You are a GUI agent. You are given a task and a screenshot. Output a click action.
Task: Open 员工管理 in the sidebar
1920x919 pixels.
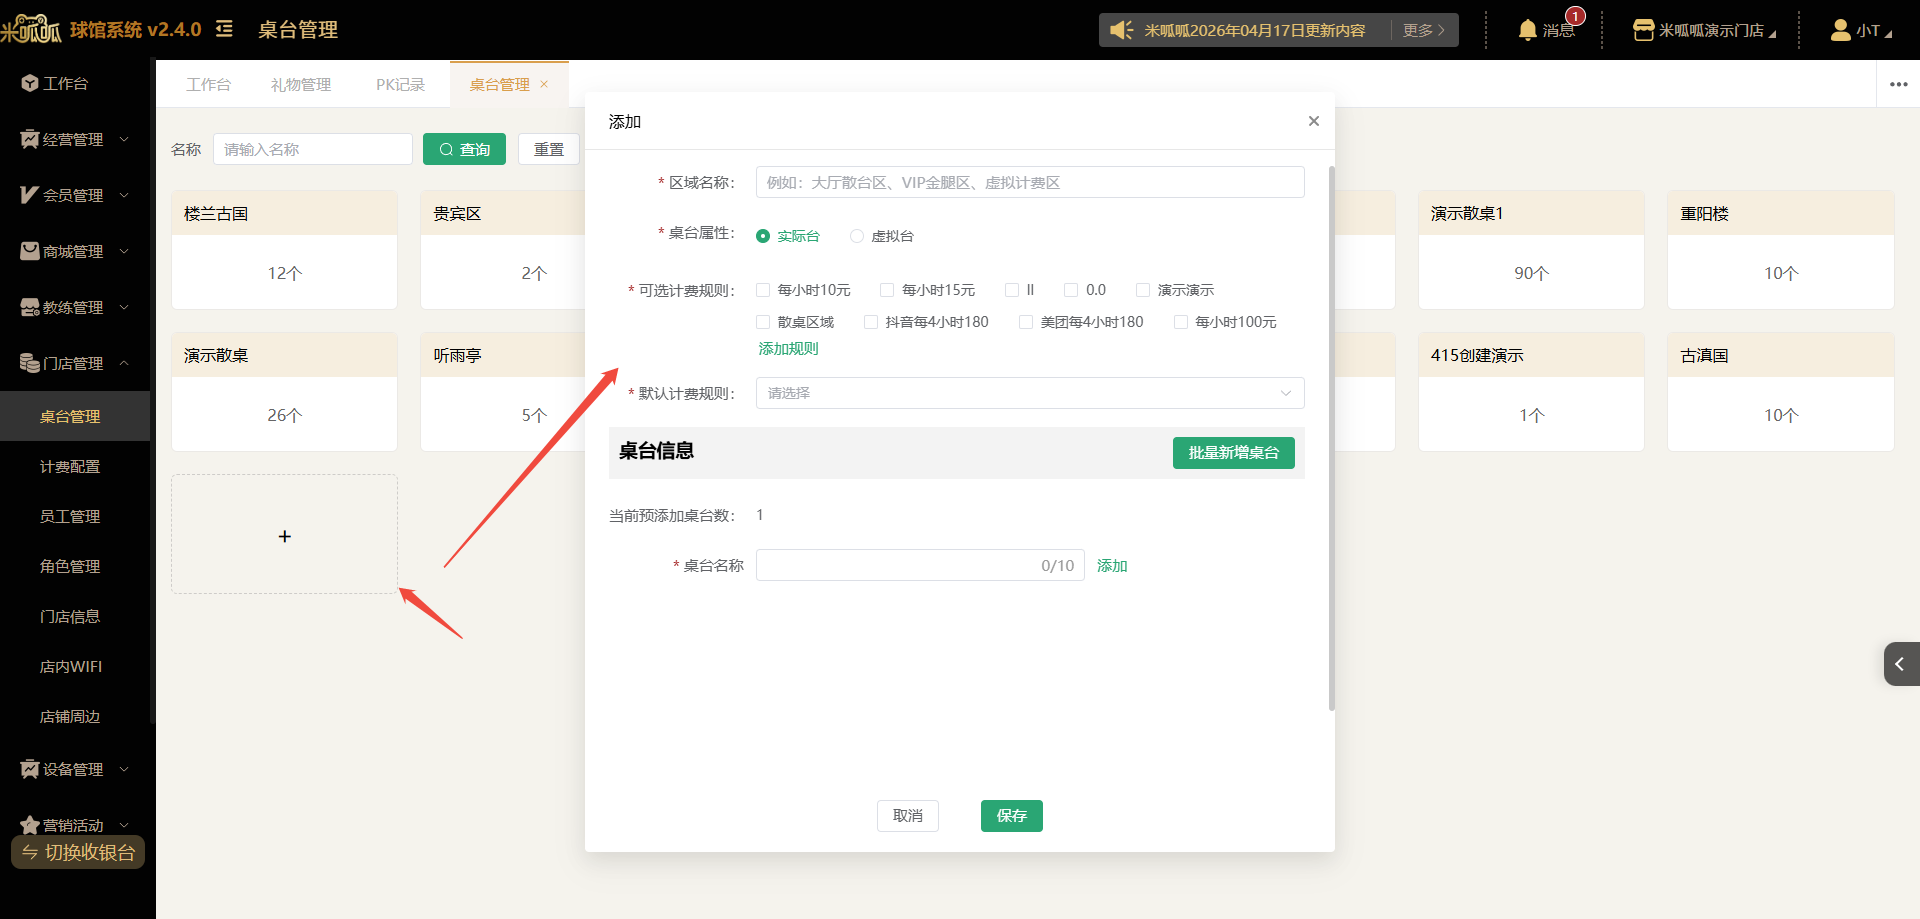(70, 517)
